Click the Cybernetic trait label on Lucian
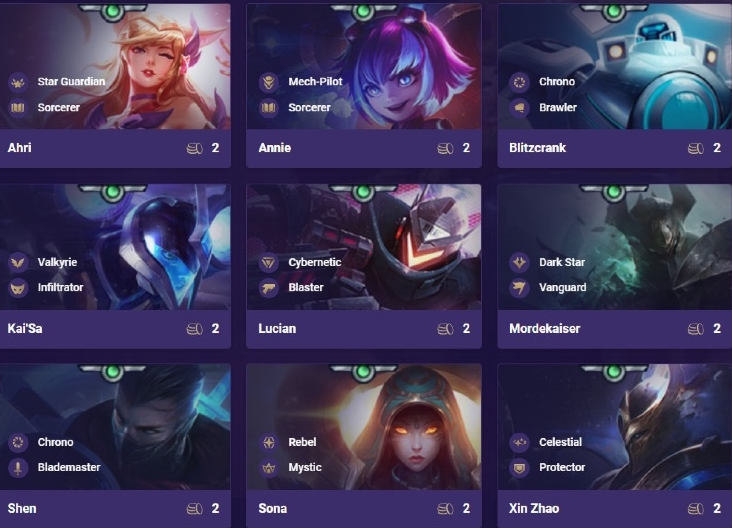The width and height of the screenshot is (732, 528). (315, 262)
